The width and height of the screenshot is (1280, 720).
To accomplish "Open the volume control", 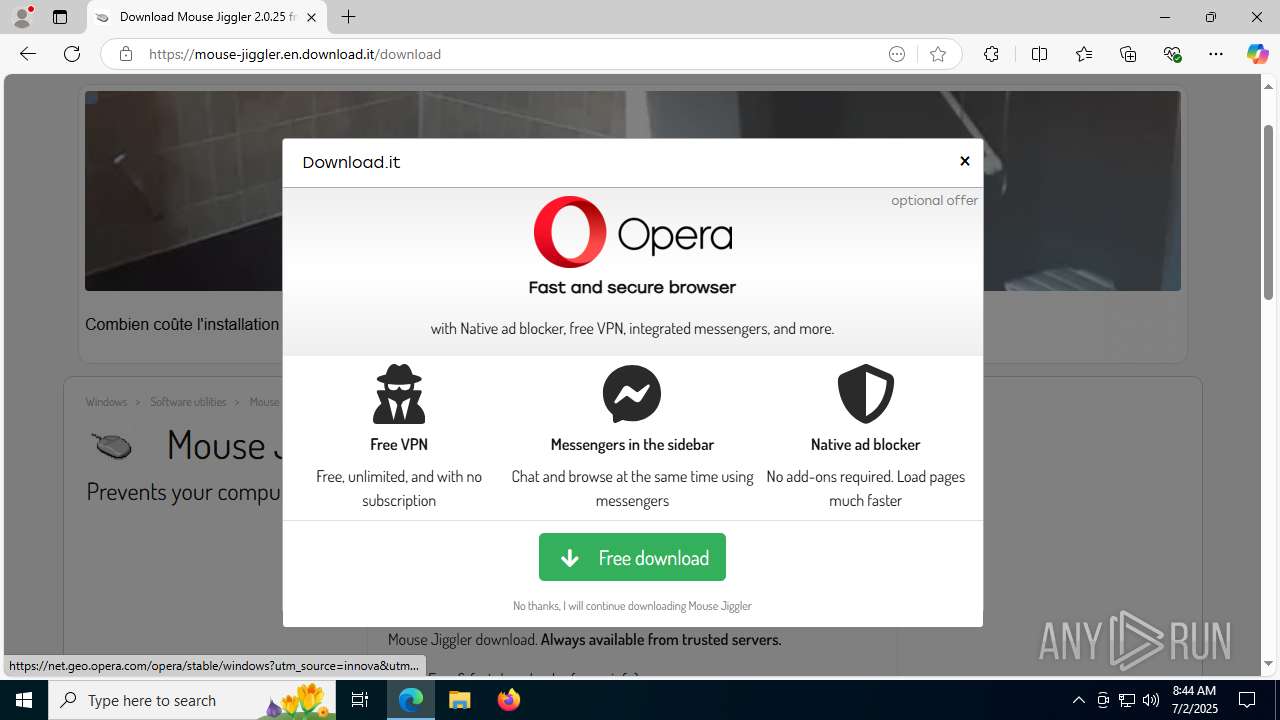I will pyautogui.click(x=1151, y=700).
